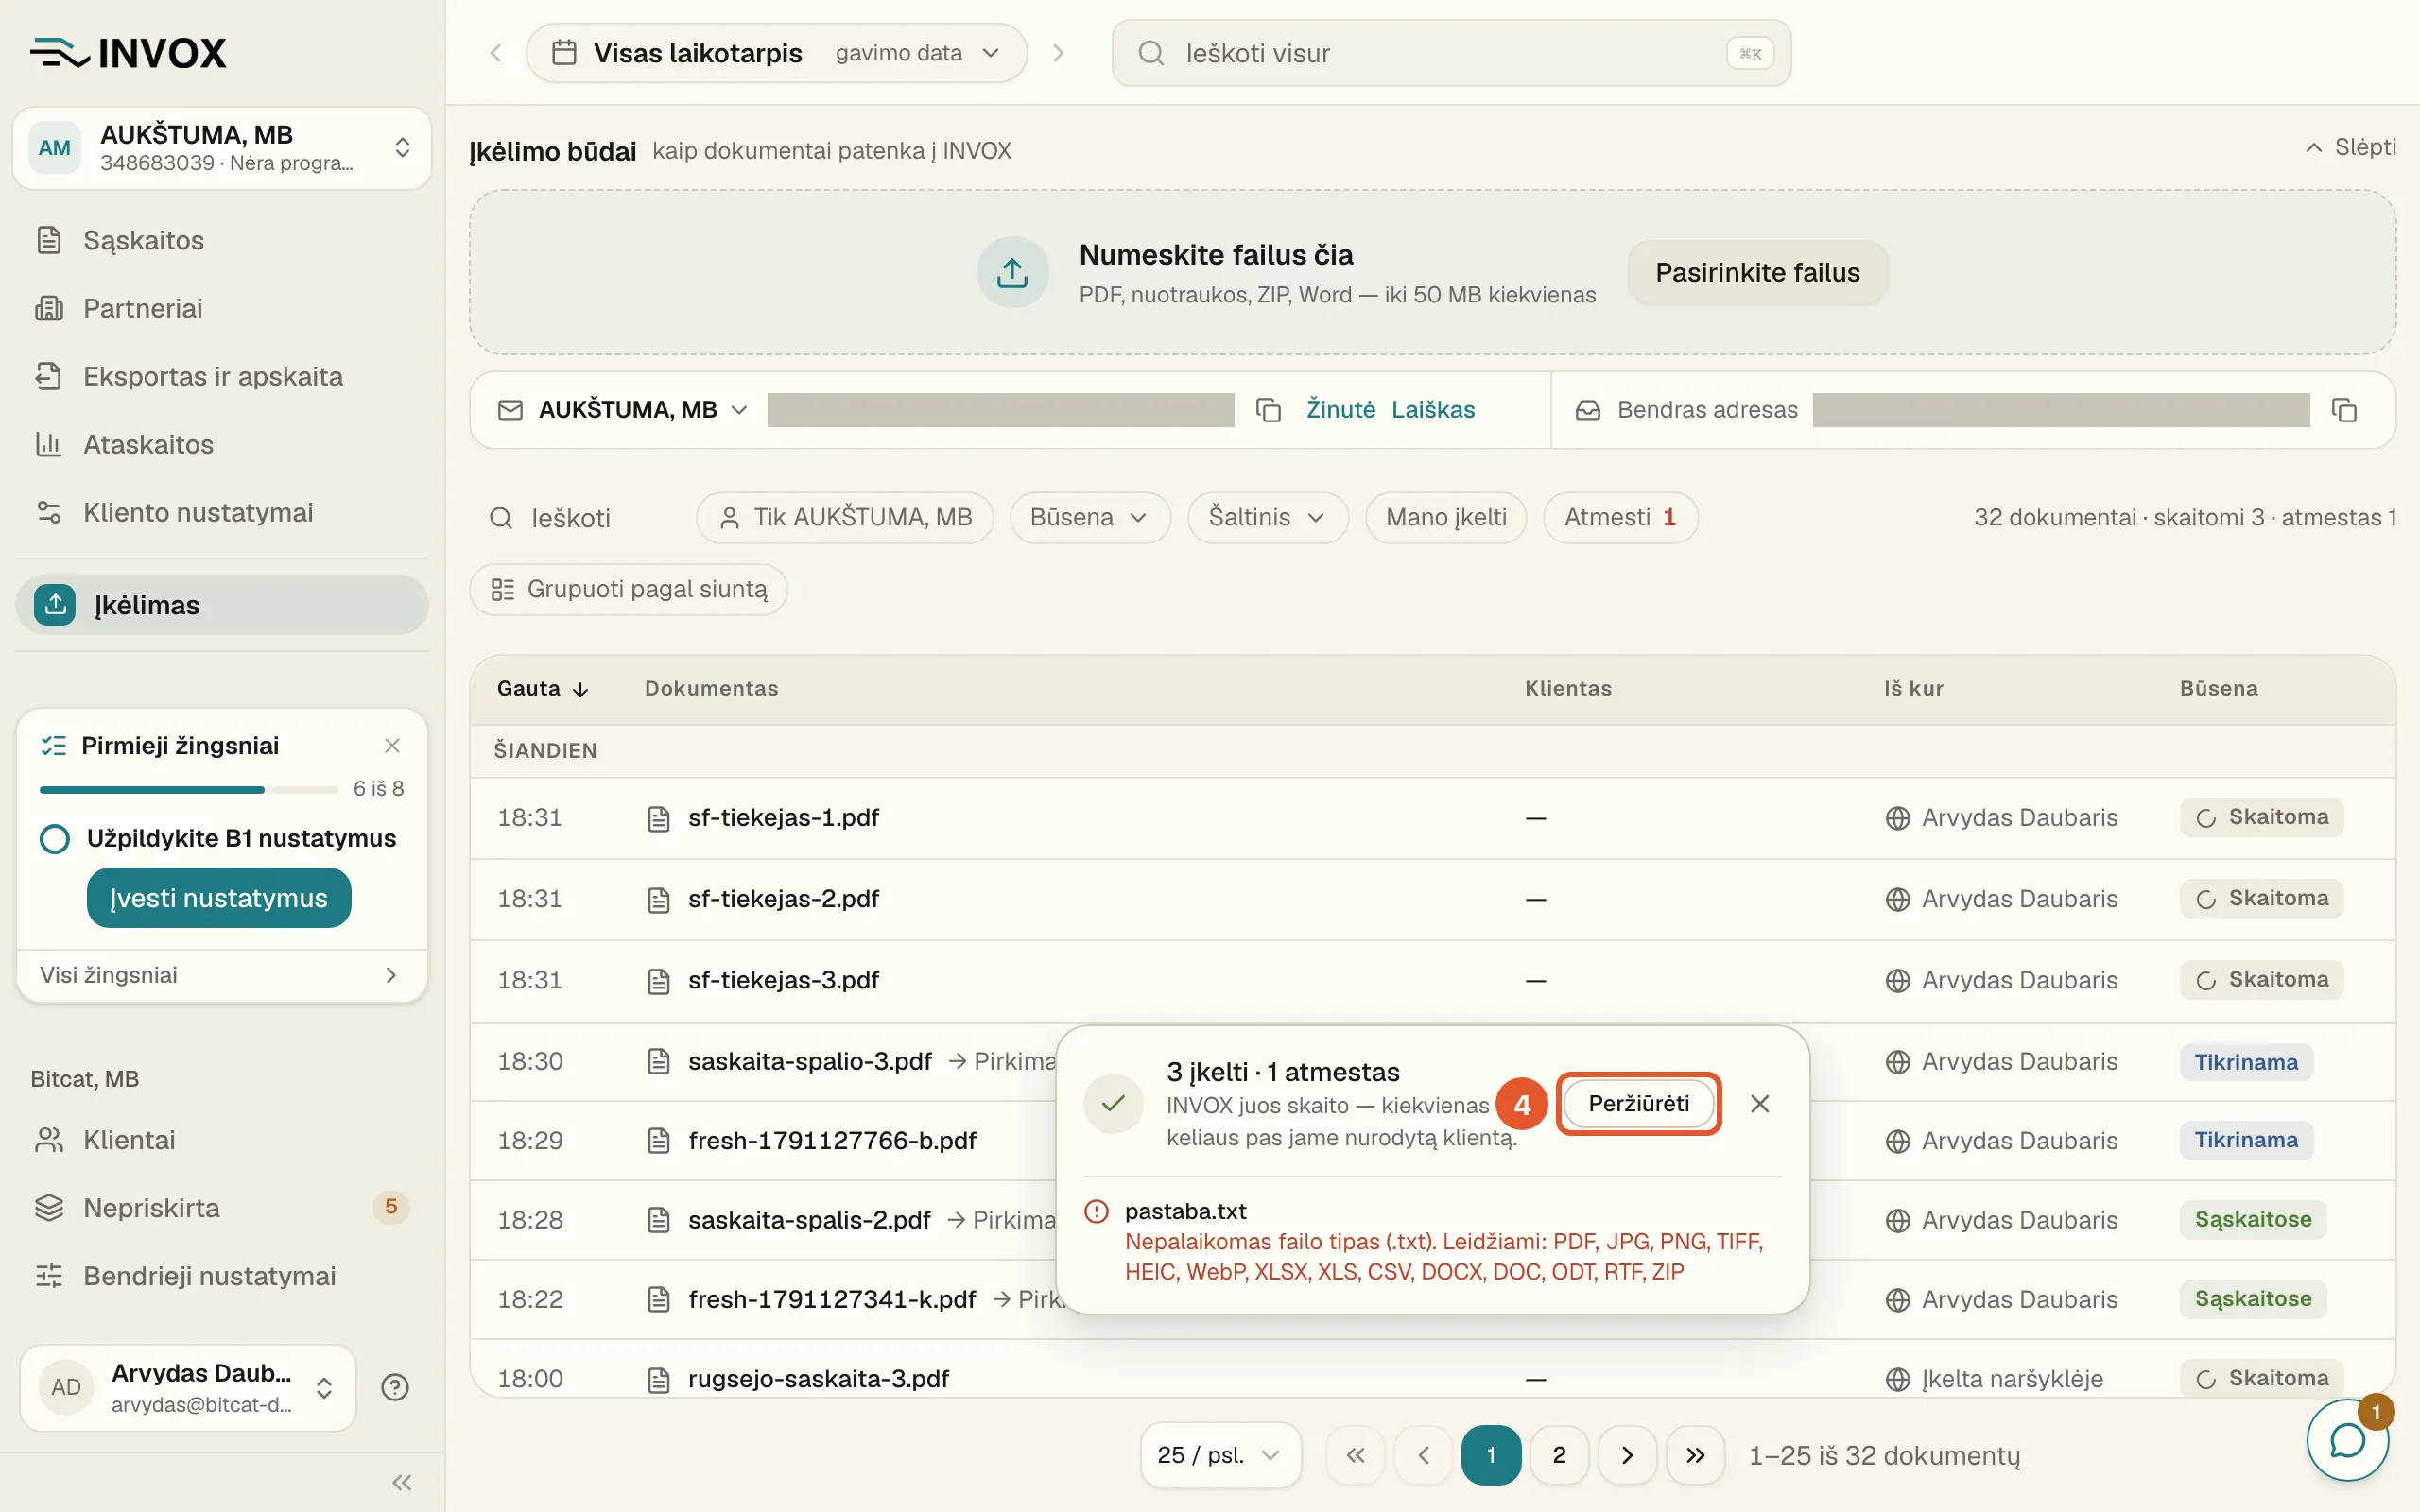
Task: Open the AUKŠTUMA, MB company switcher
Action: tap(222, 148)
